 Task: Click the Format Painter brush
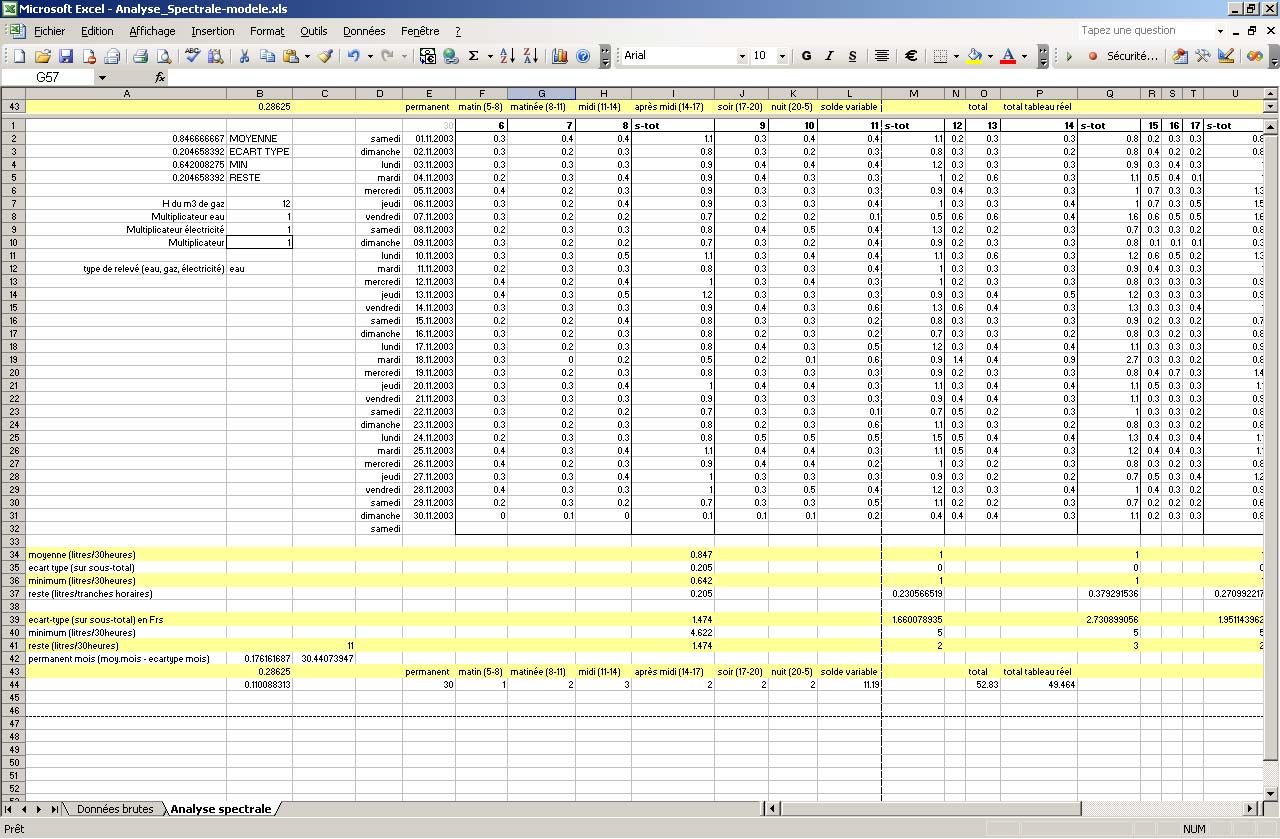coord(325,57)
